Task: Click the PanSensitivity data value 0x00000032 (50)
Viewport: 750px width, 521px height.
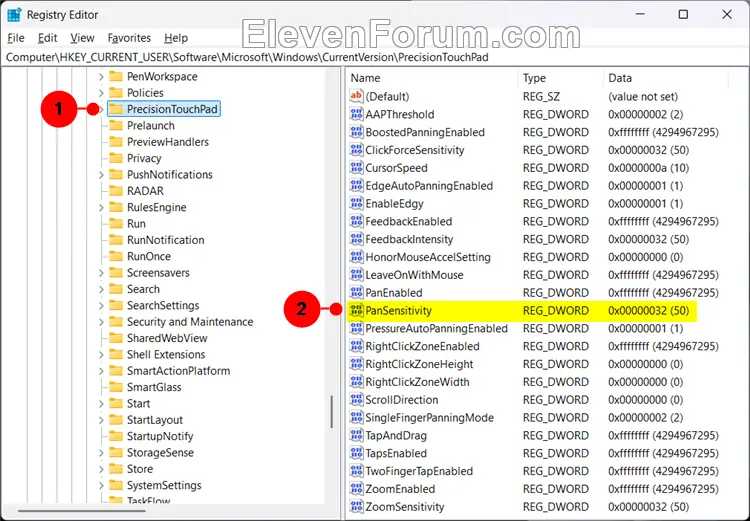Action: pyautogui.click(x=649, y=310)
